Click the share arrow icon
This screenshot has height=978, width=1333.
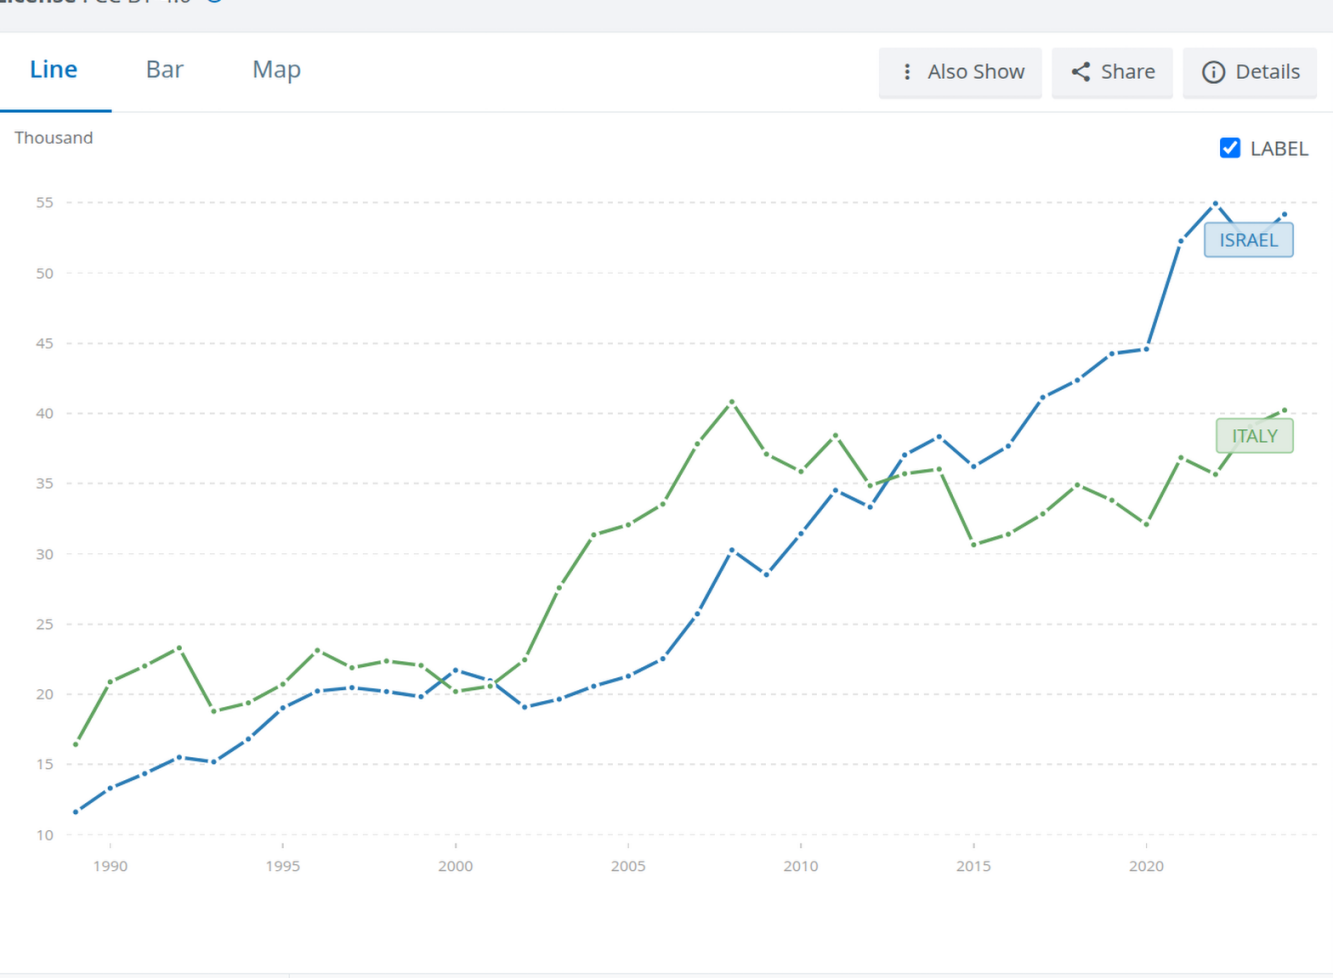(x=1081, y=72)
